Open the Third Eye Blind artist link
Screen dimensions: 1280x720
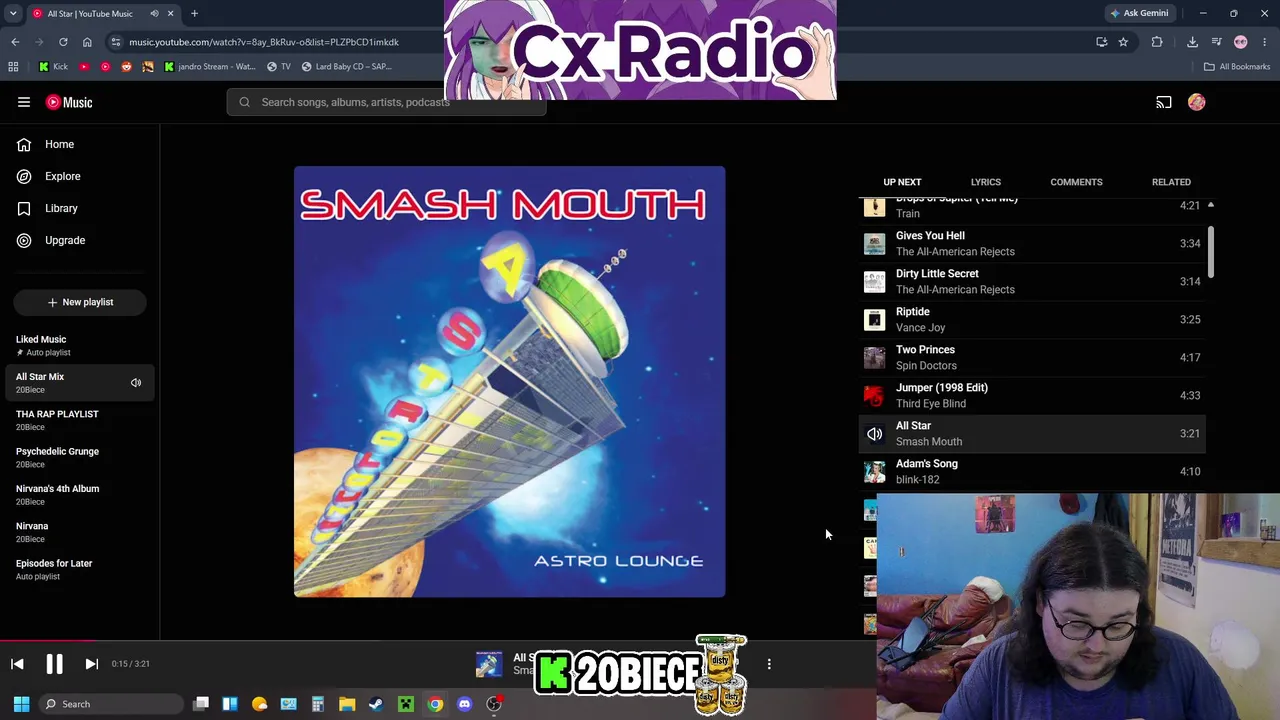click(931, 404)
